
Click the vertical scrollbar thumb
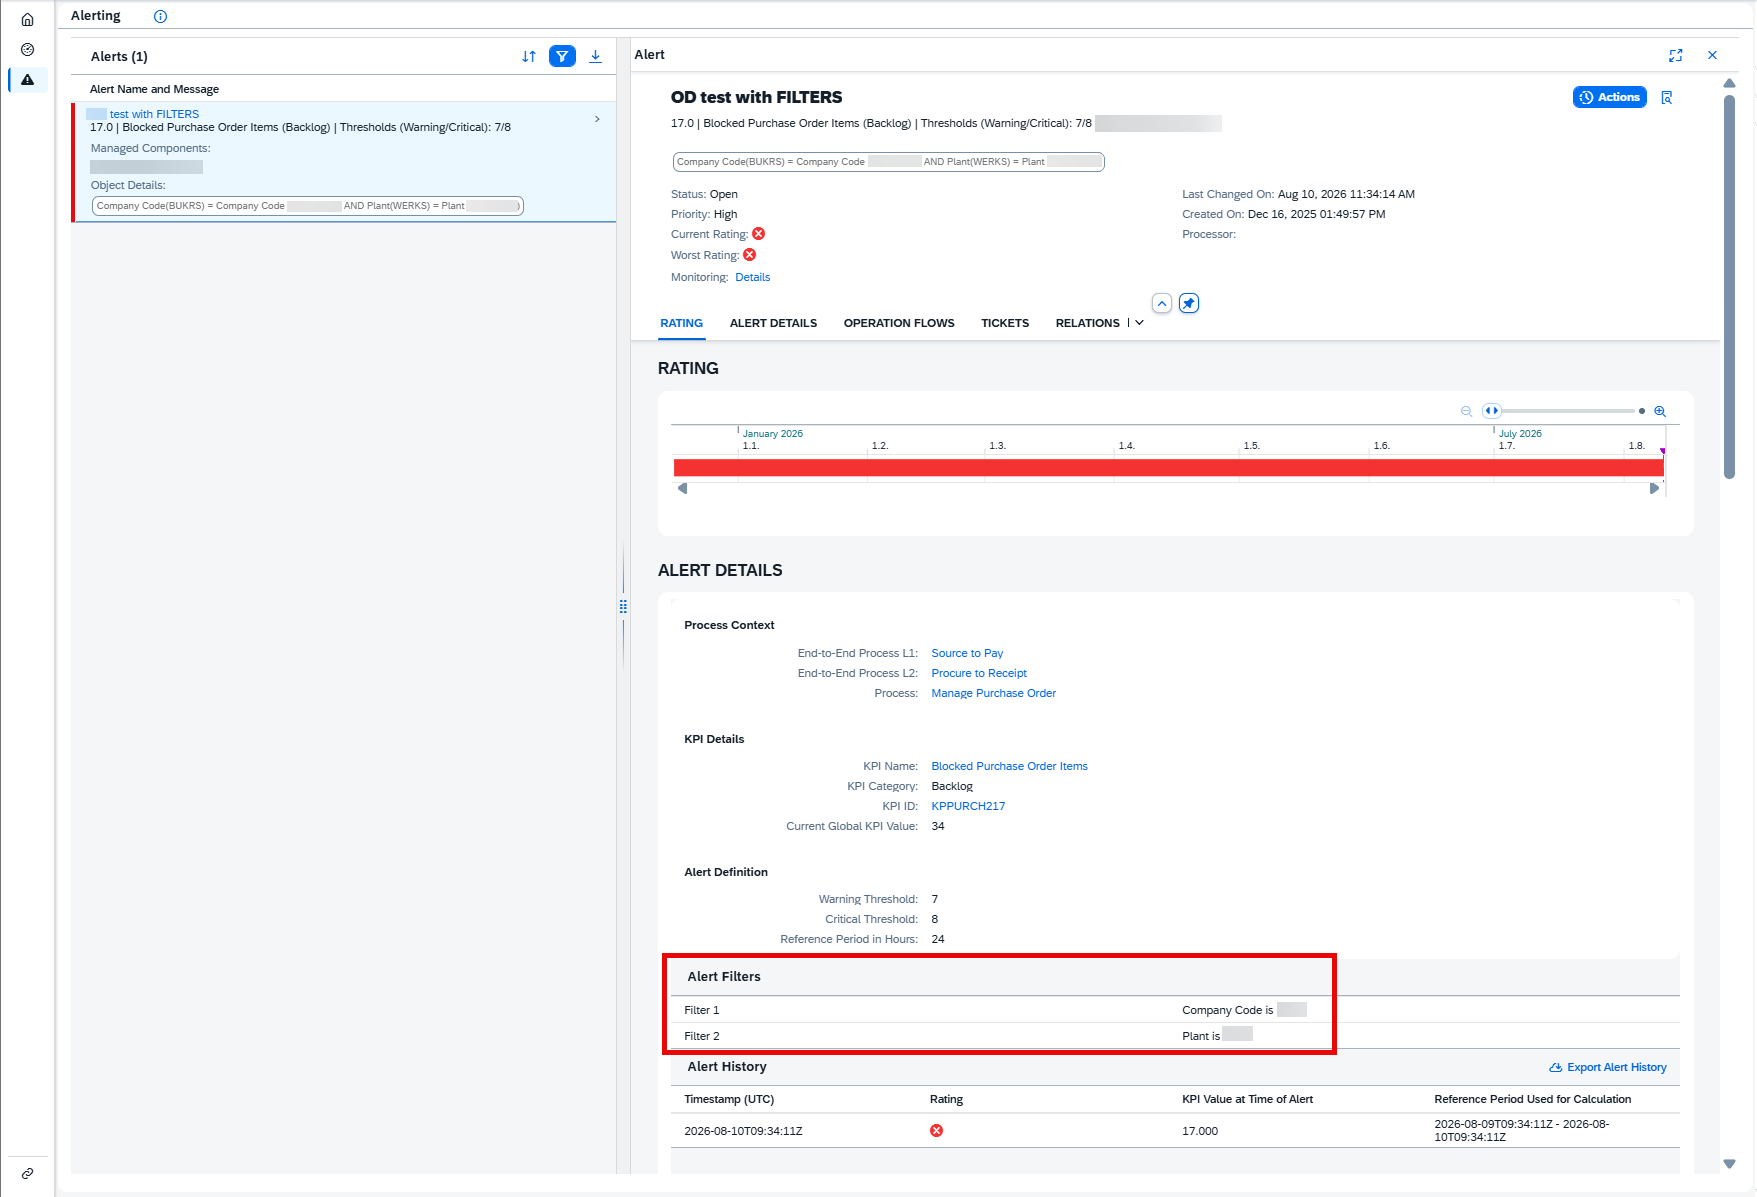[x=1729, y=285]
